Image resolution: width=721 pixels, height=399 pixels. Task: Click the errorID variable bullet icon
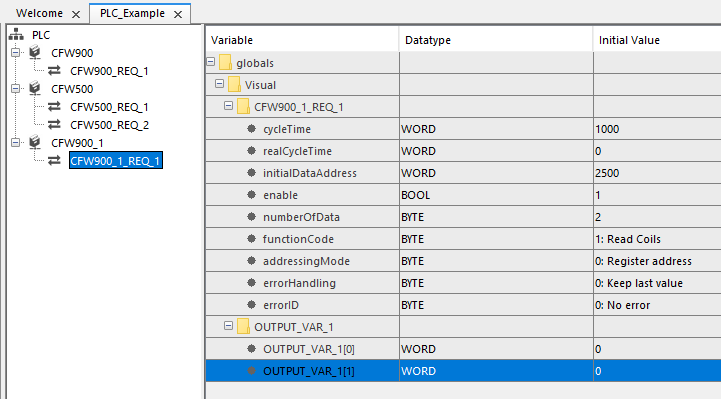pos(252,305)
